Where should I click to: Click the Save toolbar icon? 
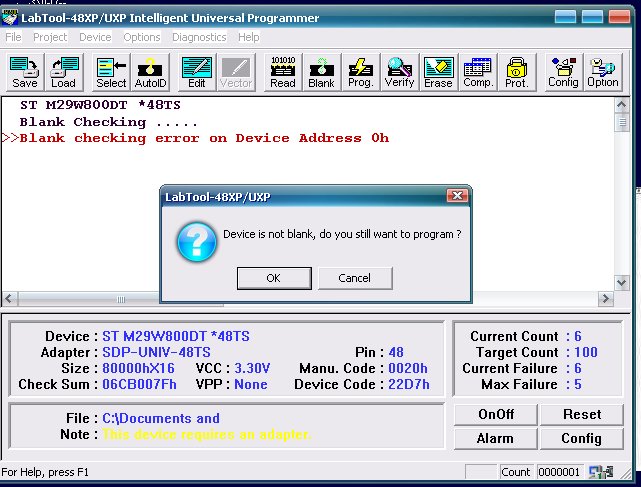(x=25, y=72)
